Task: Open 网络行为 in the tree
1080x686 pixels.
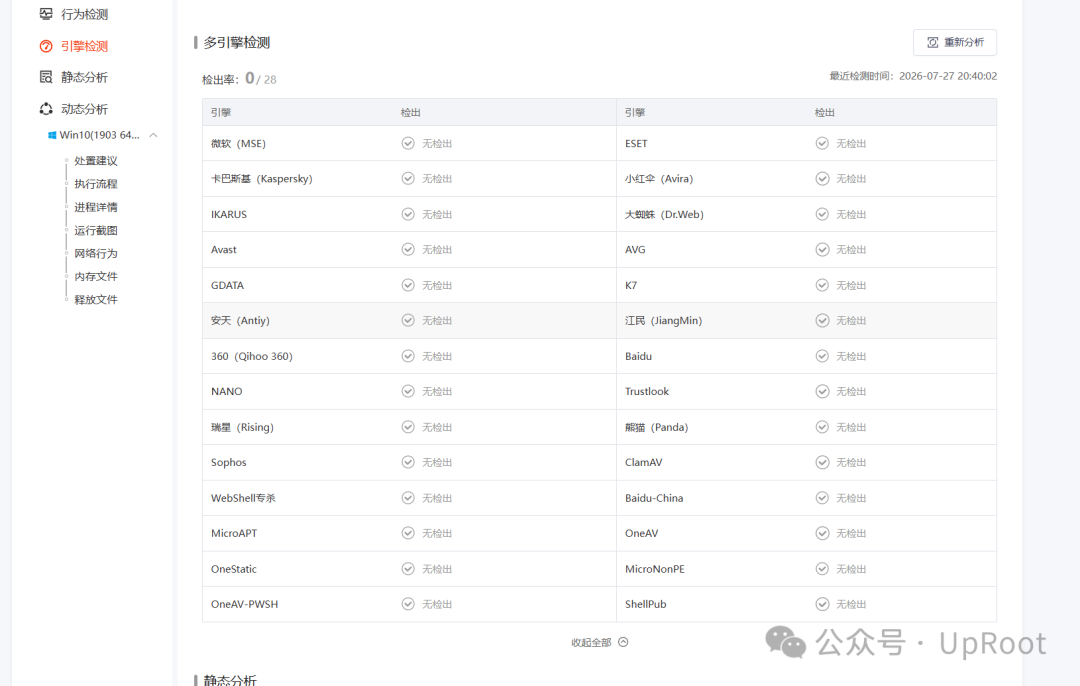Action: (x=96, y=253)
